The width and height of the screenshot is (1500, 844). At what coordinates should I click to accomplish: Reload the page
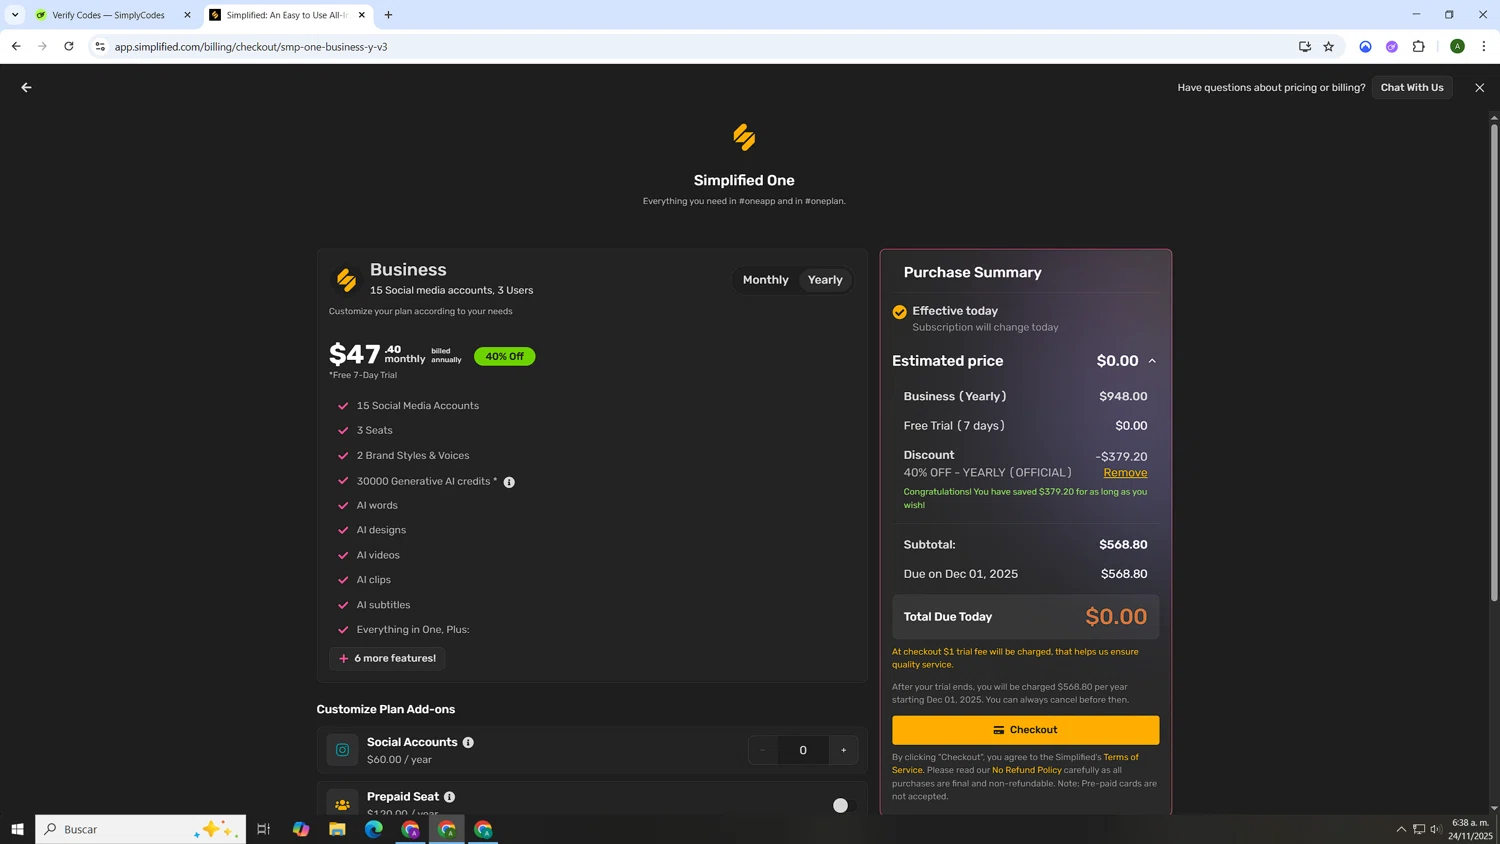[68, 46]
